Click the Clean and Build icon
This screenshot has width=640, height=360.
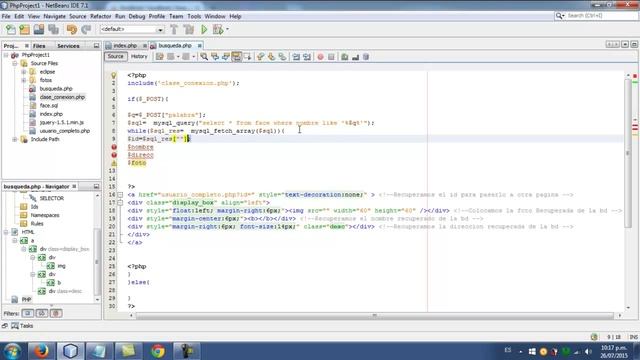[189, 29]
